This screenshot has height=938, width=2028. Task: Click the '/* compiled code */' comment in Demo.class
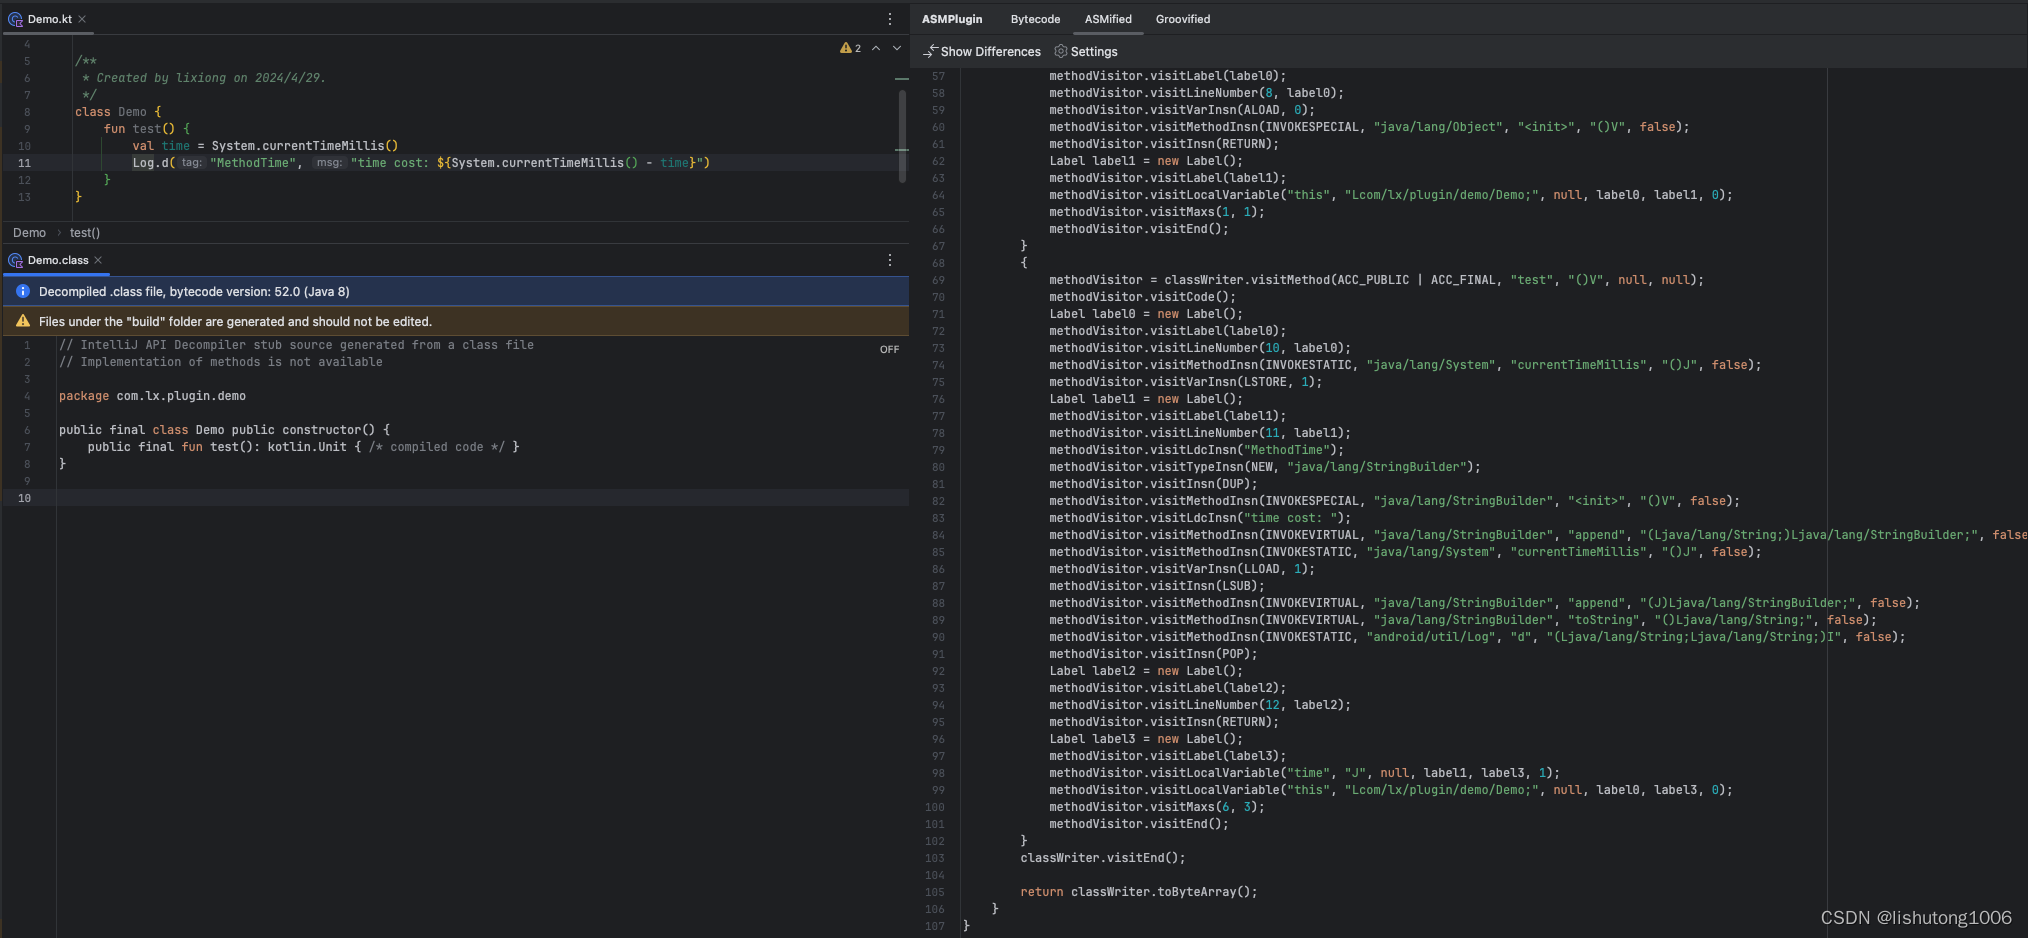tap(437, 447)
